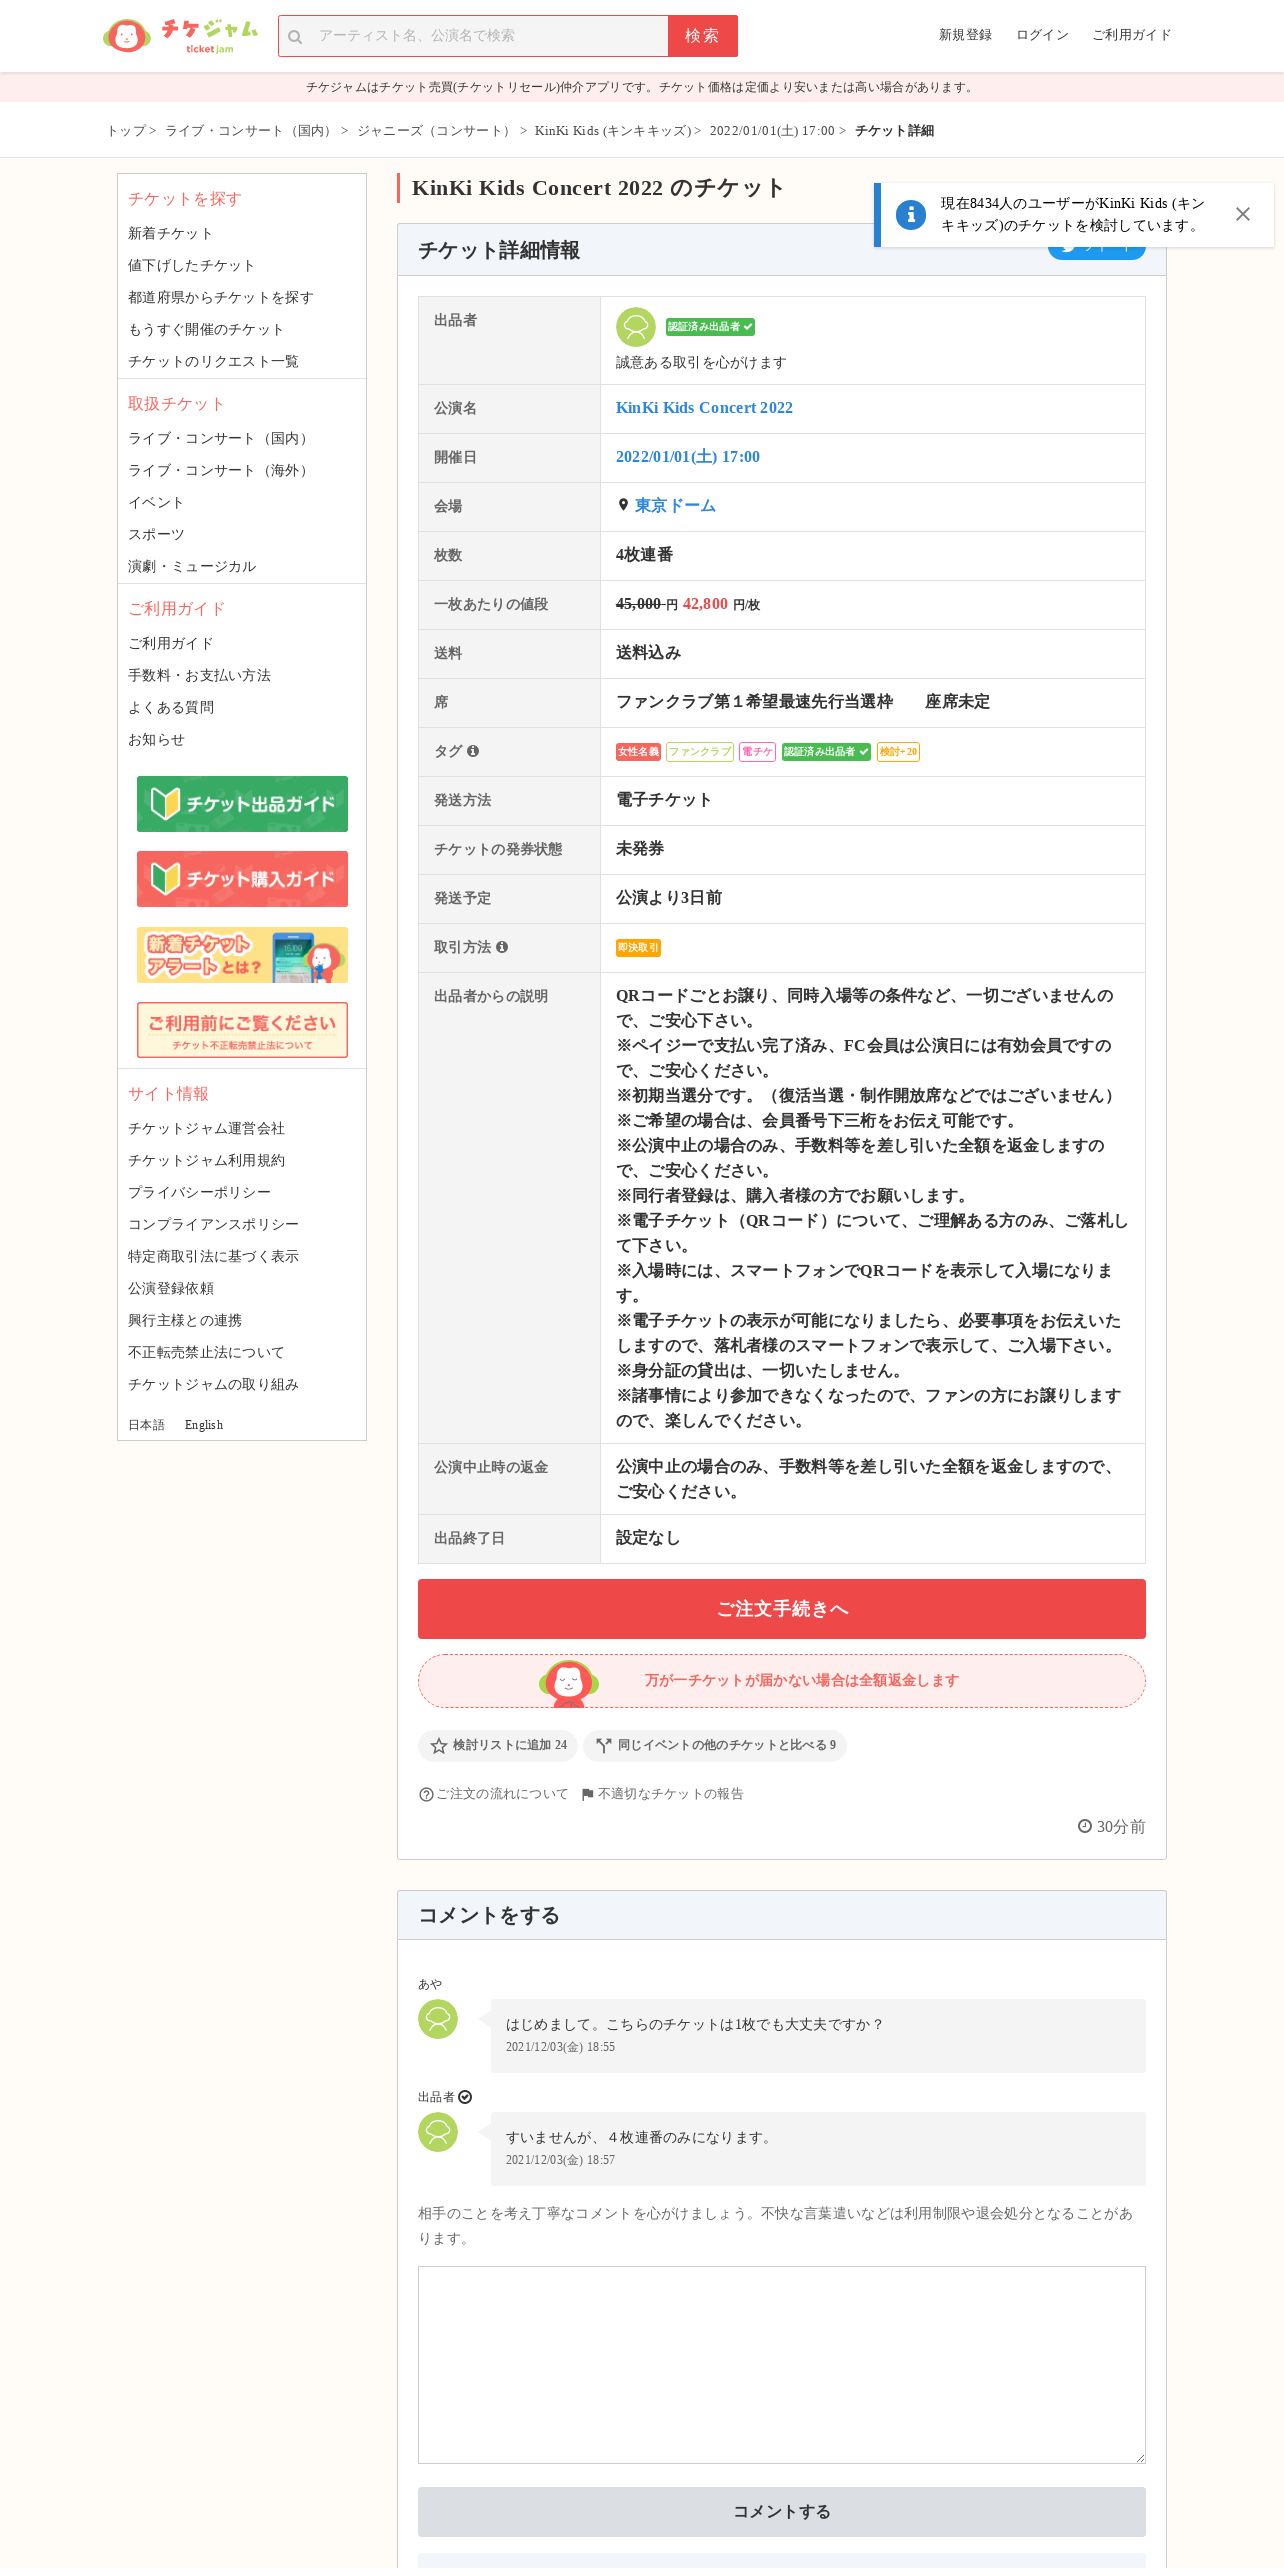Click the clock icon near 30分前
Viewport: 1284px width, 2568px height.
pyautogui.click(x=1085, y=1826)
